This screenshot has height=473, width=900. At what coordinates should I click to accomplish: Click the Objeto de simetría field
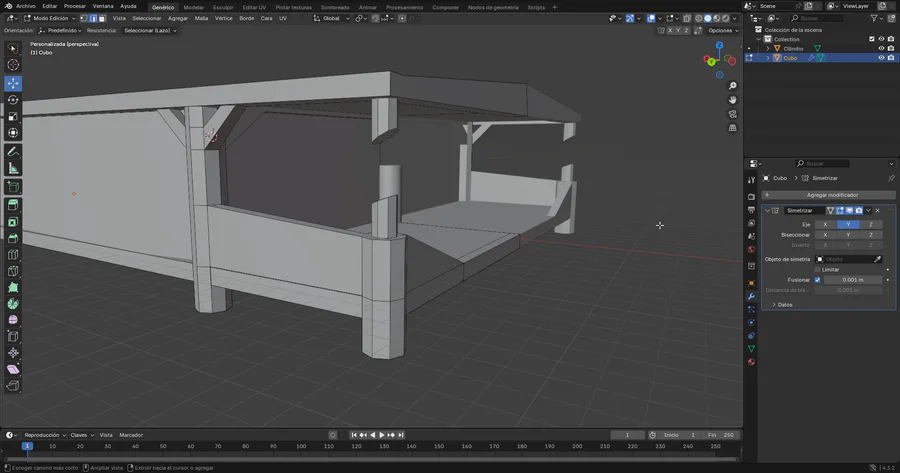click(x=845, y=259)
